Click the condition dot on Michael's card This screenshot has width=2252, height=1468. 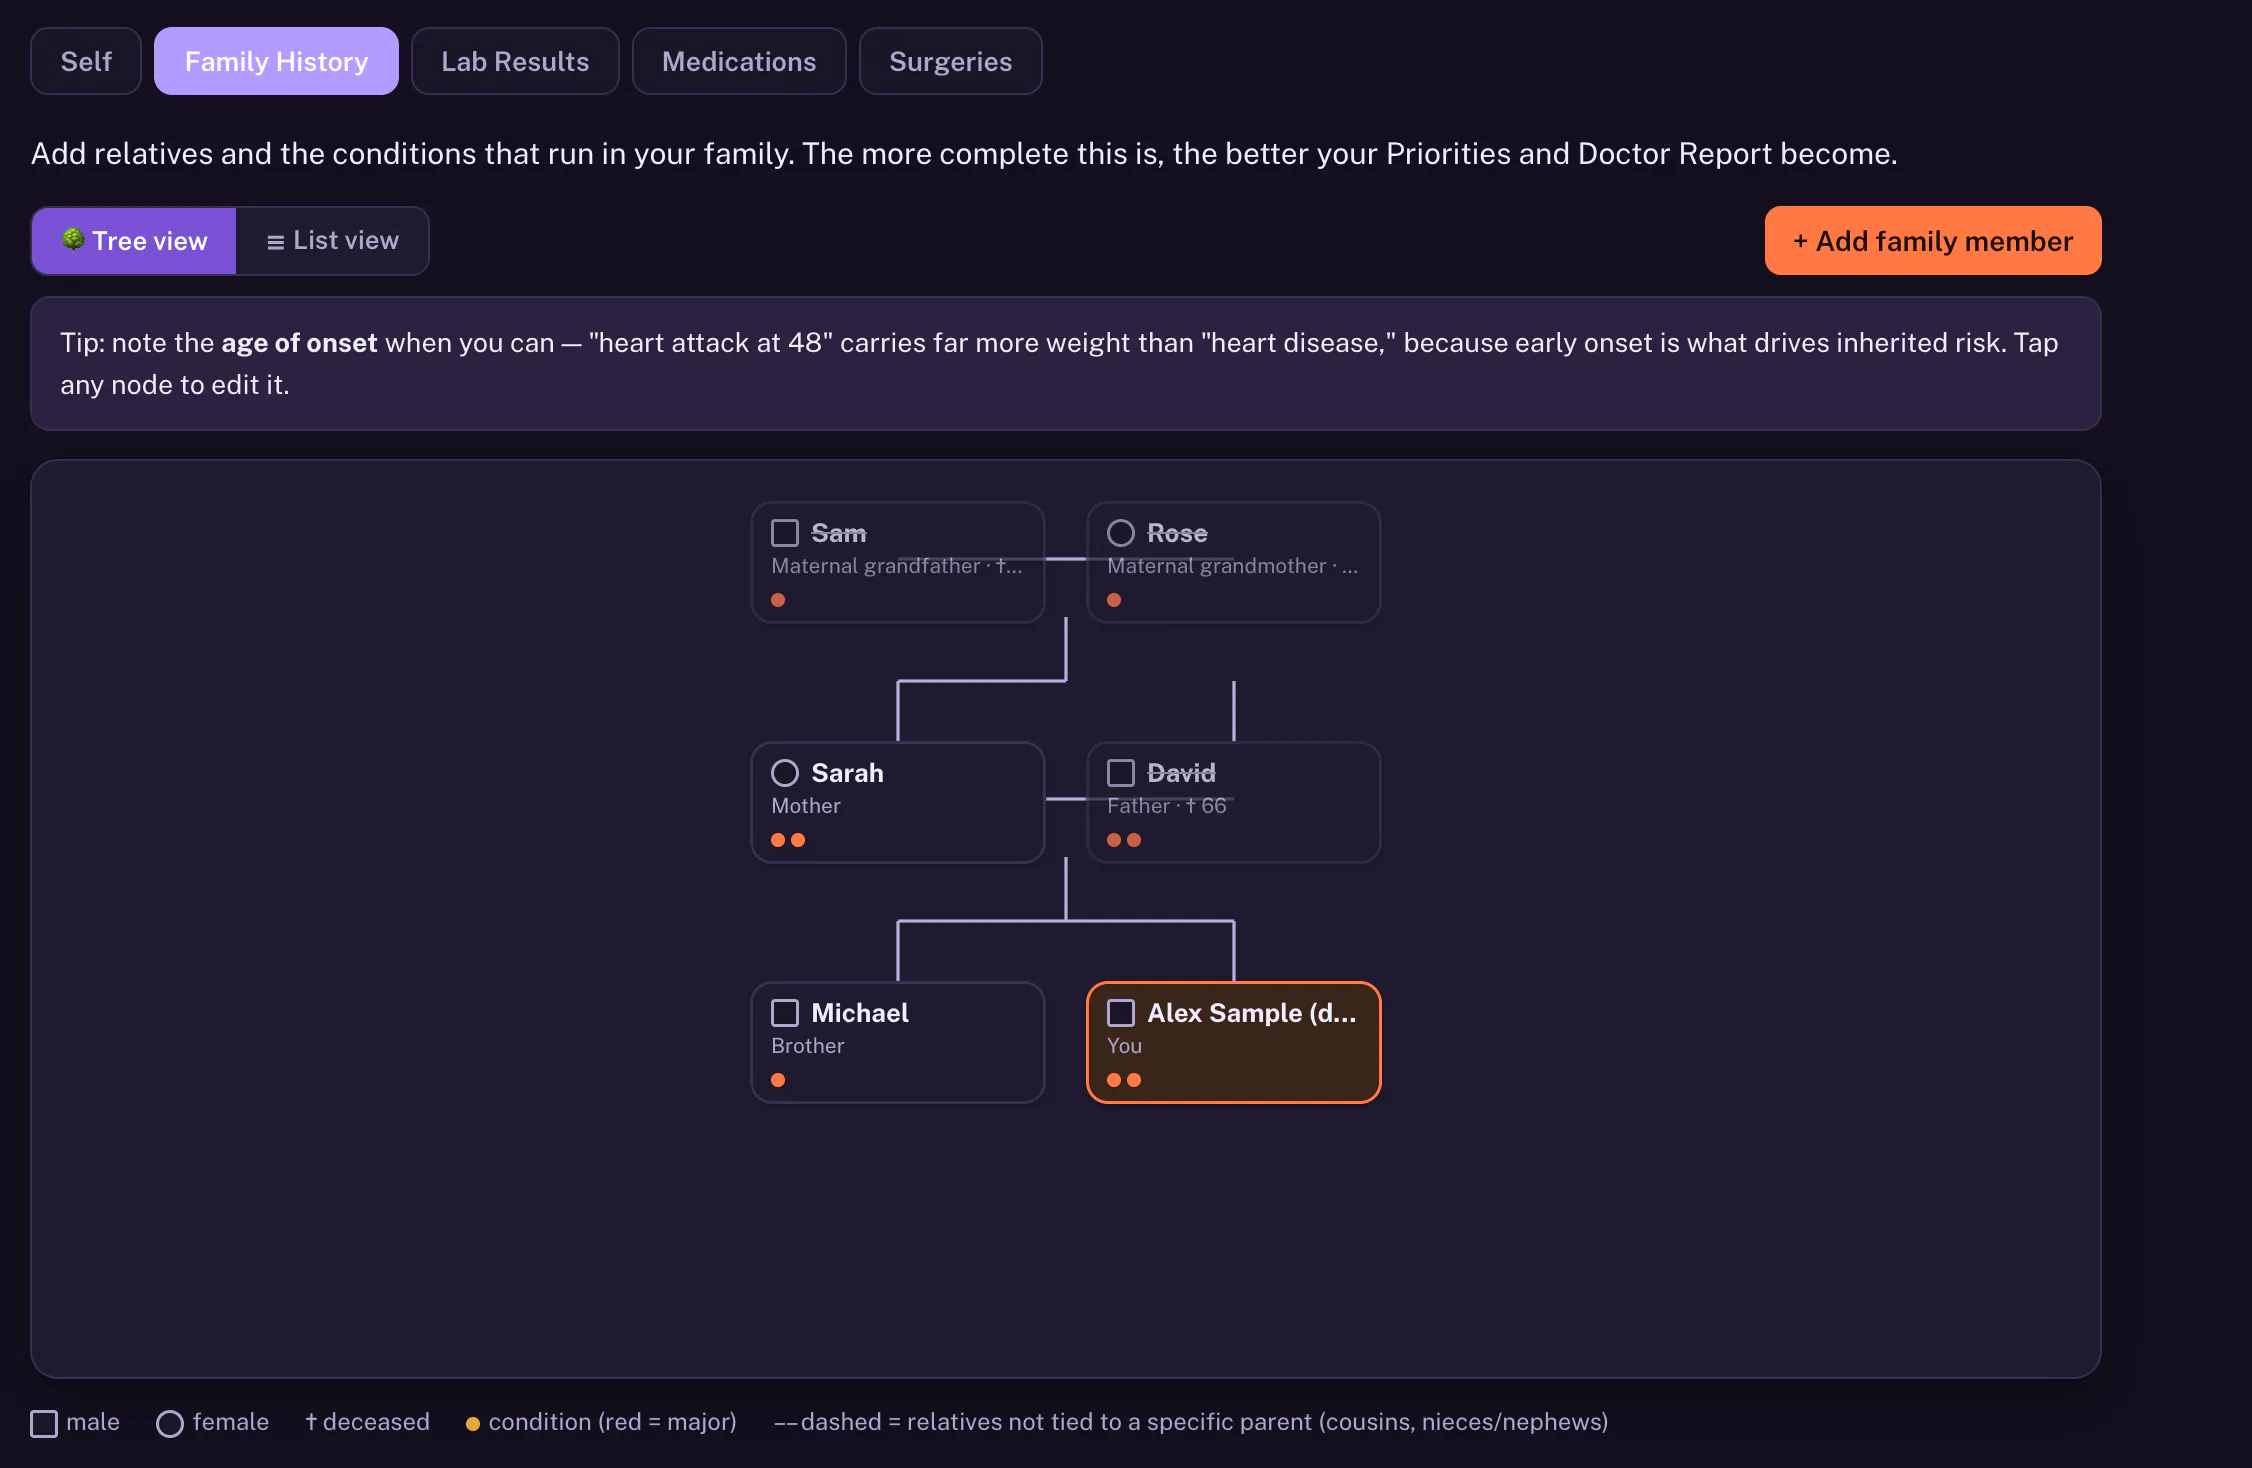click(x=778, y=1080)
